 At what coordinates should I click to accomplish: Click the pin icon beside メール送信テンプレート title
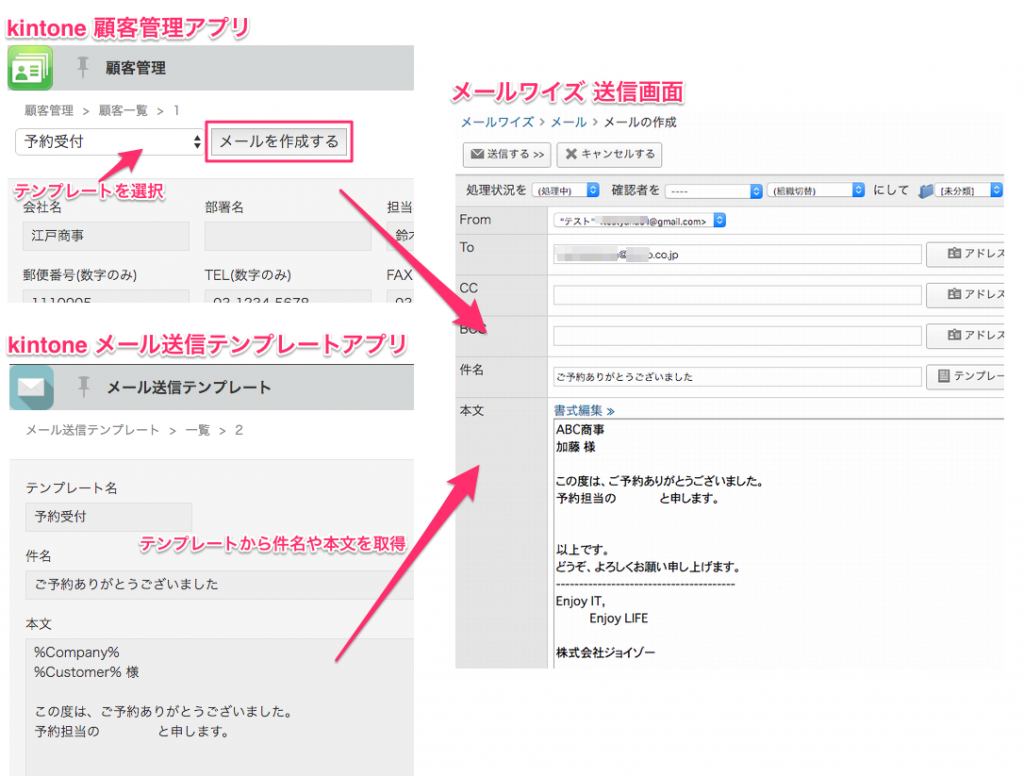click(84, 387)
